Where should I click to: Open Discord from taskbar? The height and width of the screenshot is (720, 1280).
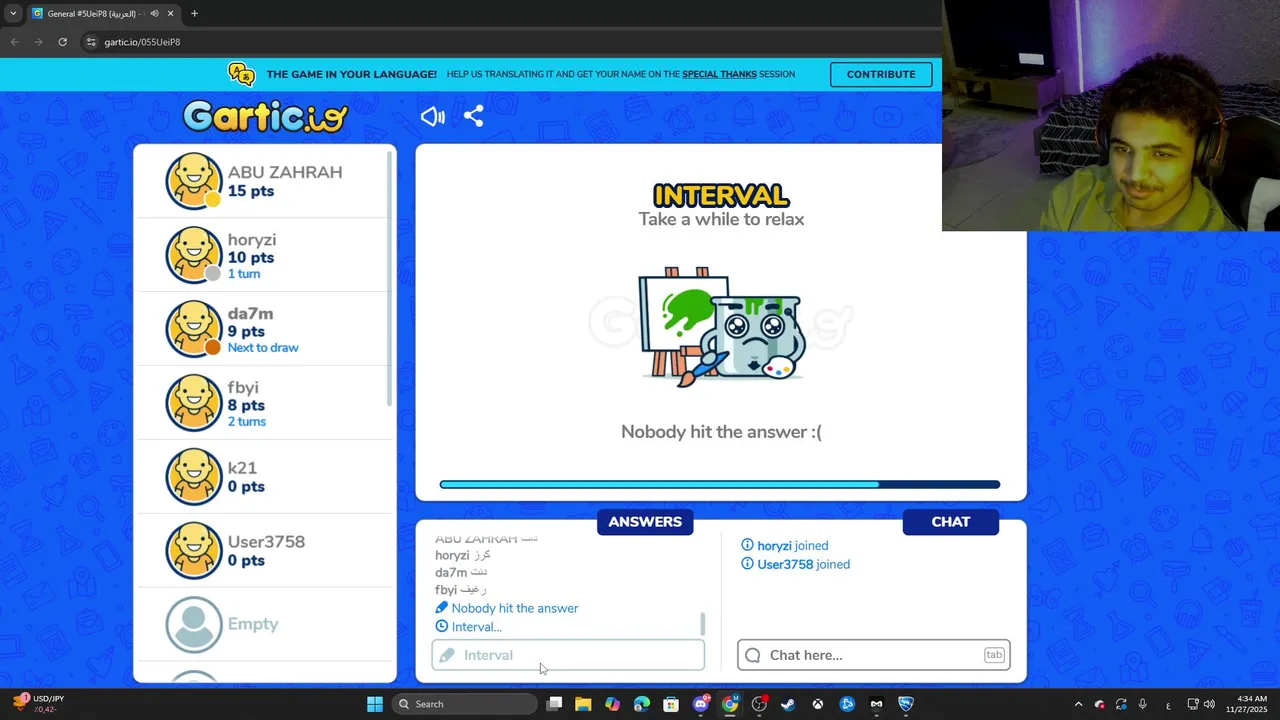click(701, 704)
